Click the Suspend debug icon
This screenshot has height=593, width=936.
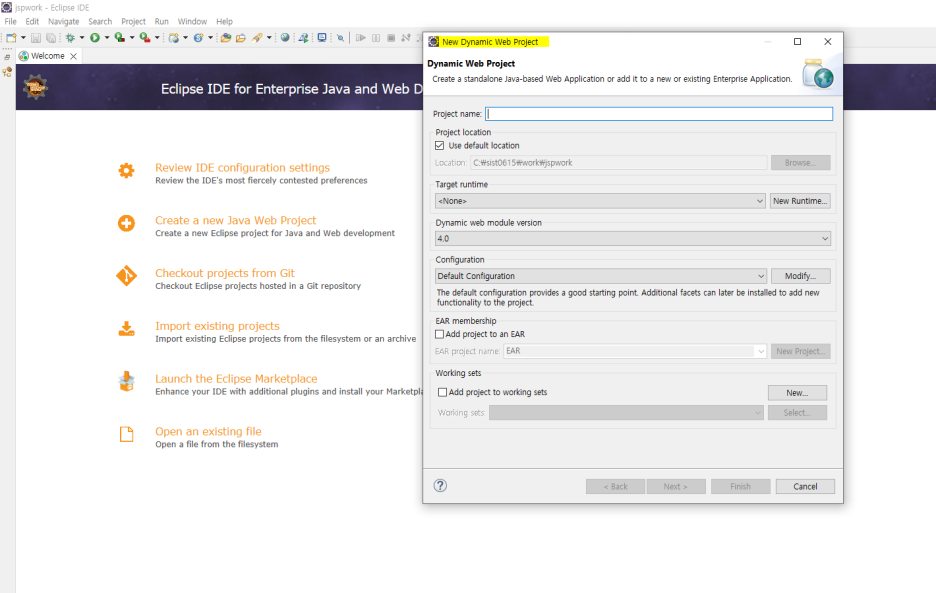pyautogui.click(x=376, y=38)
